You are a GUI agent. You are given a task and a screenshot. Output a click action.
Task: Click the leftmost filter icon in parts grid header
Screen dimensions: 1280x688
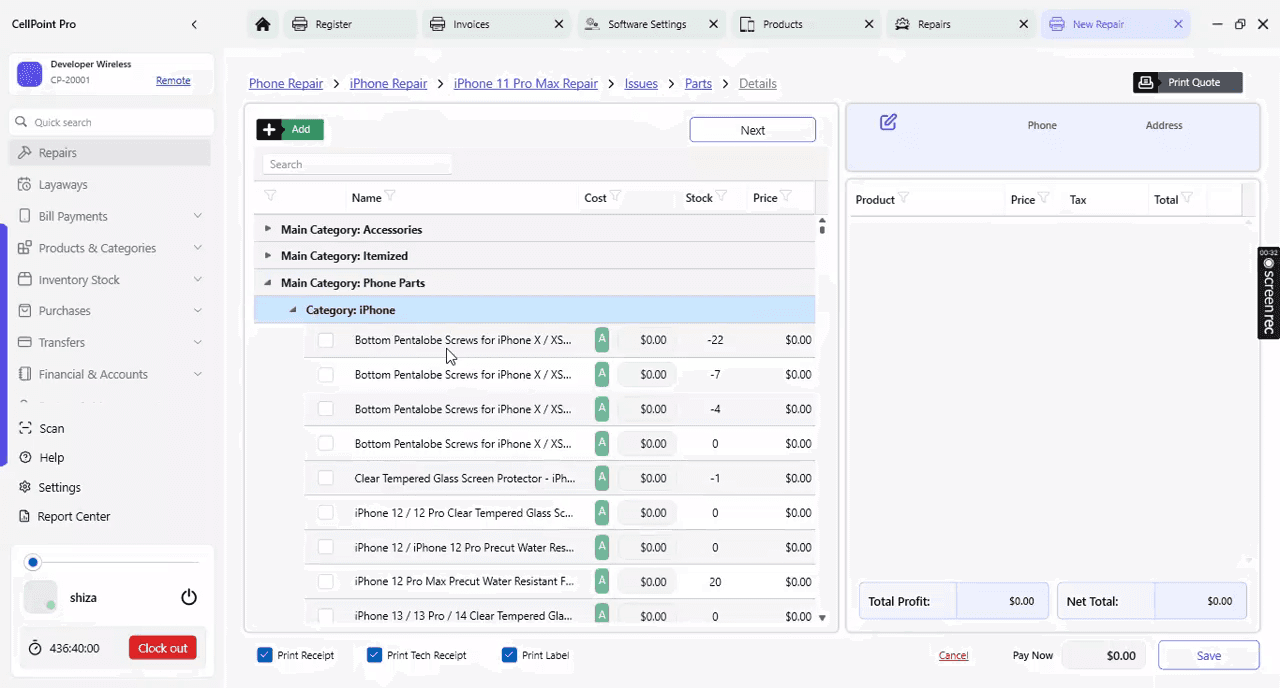coord(270,196)
